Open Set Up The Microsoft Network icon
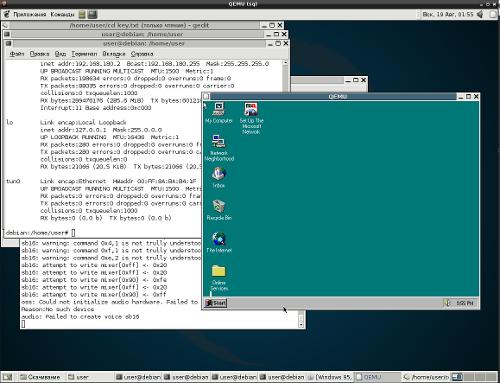The image size is (500, 383). coord(251,119)
